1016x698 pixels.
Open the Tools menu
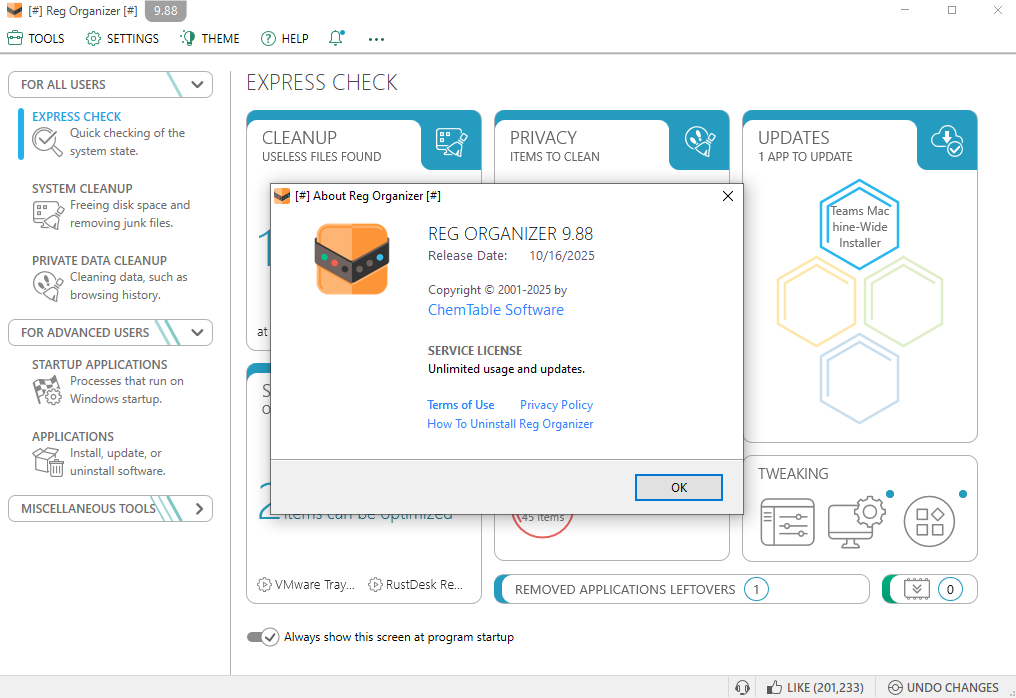coord(36,39)
